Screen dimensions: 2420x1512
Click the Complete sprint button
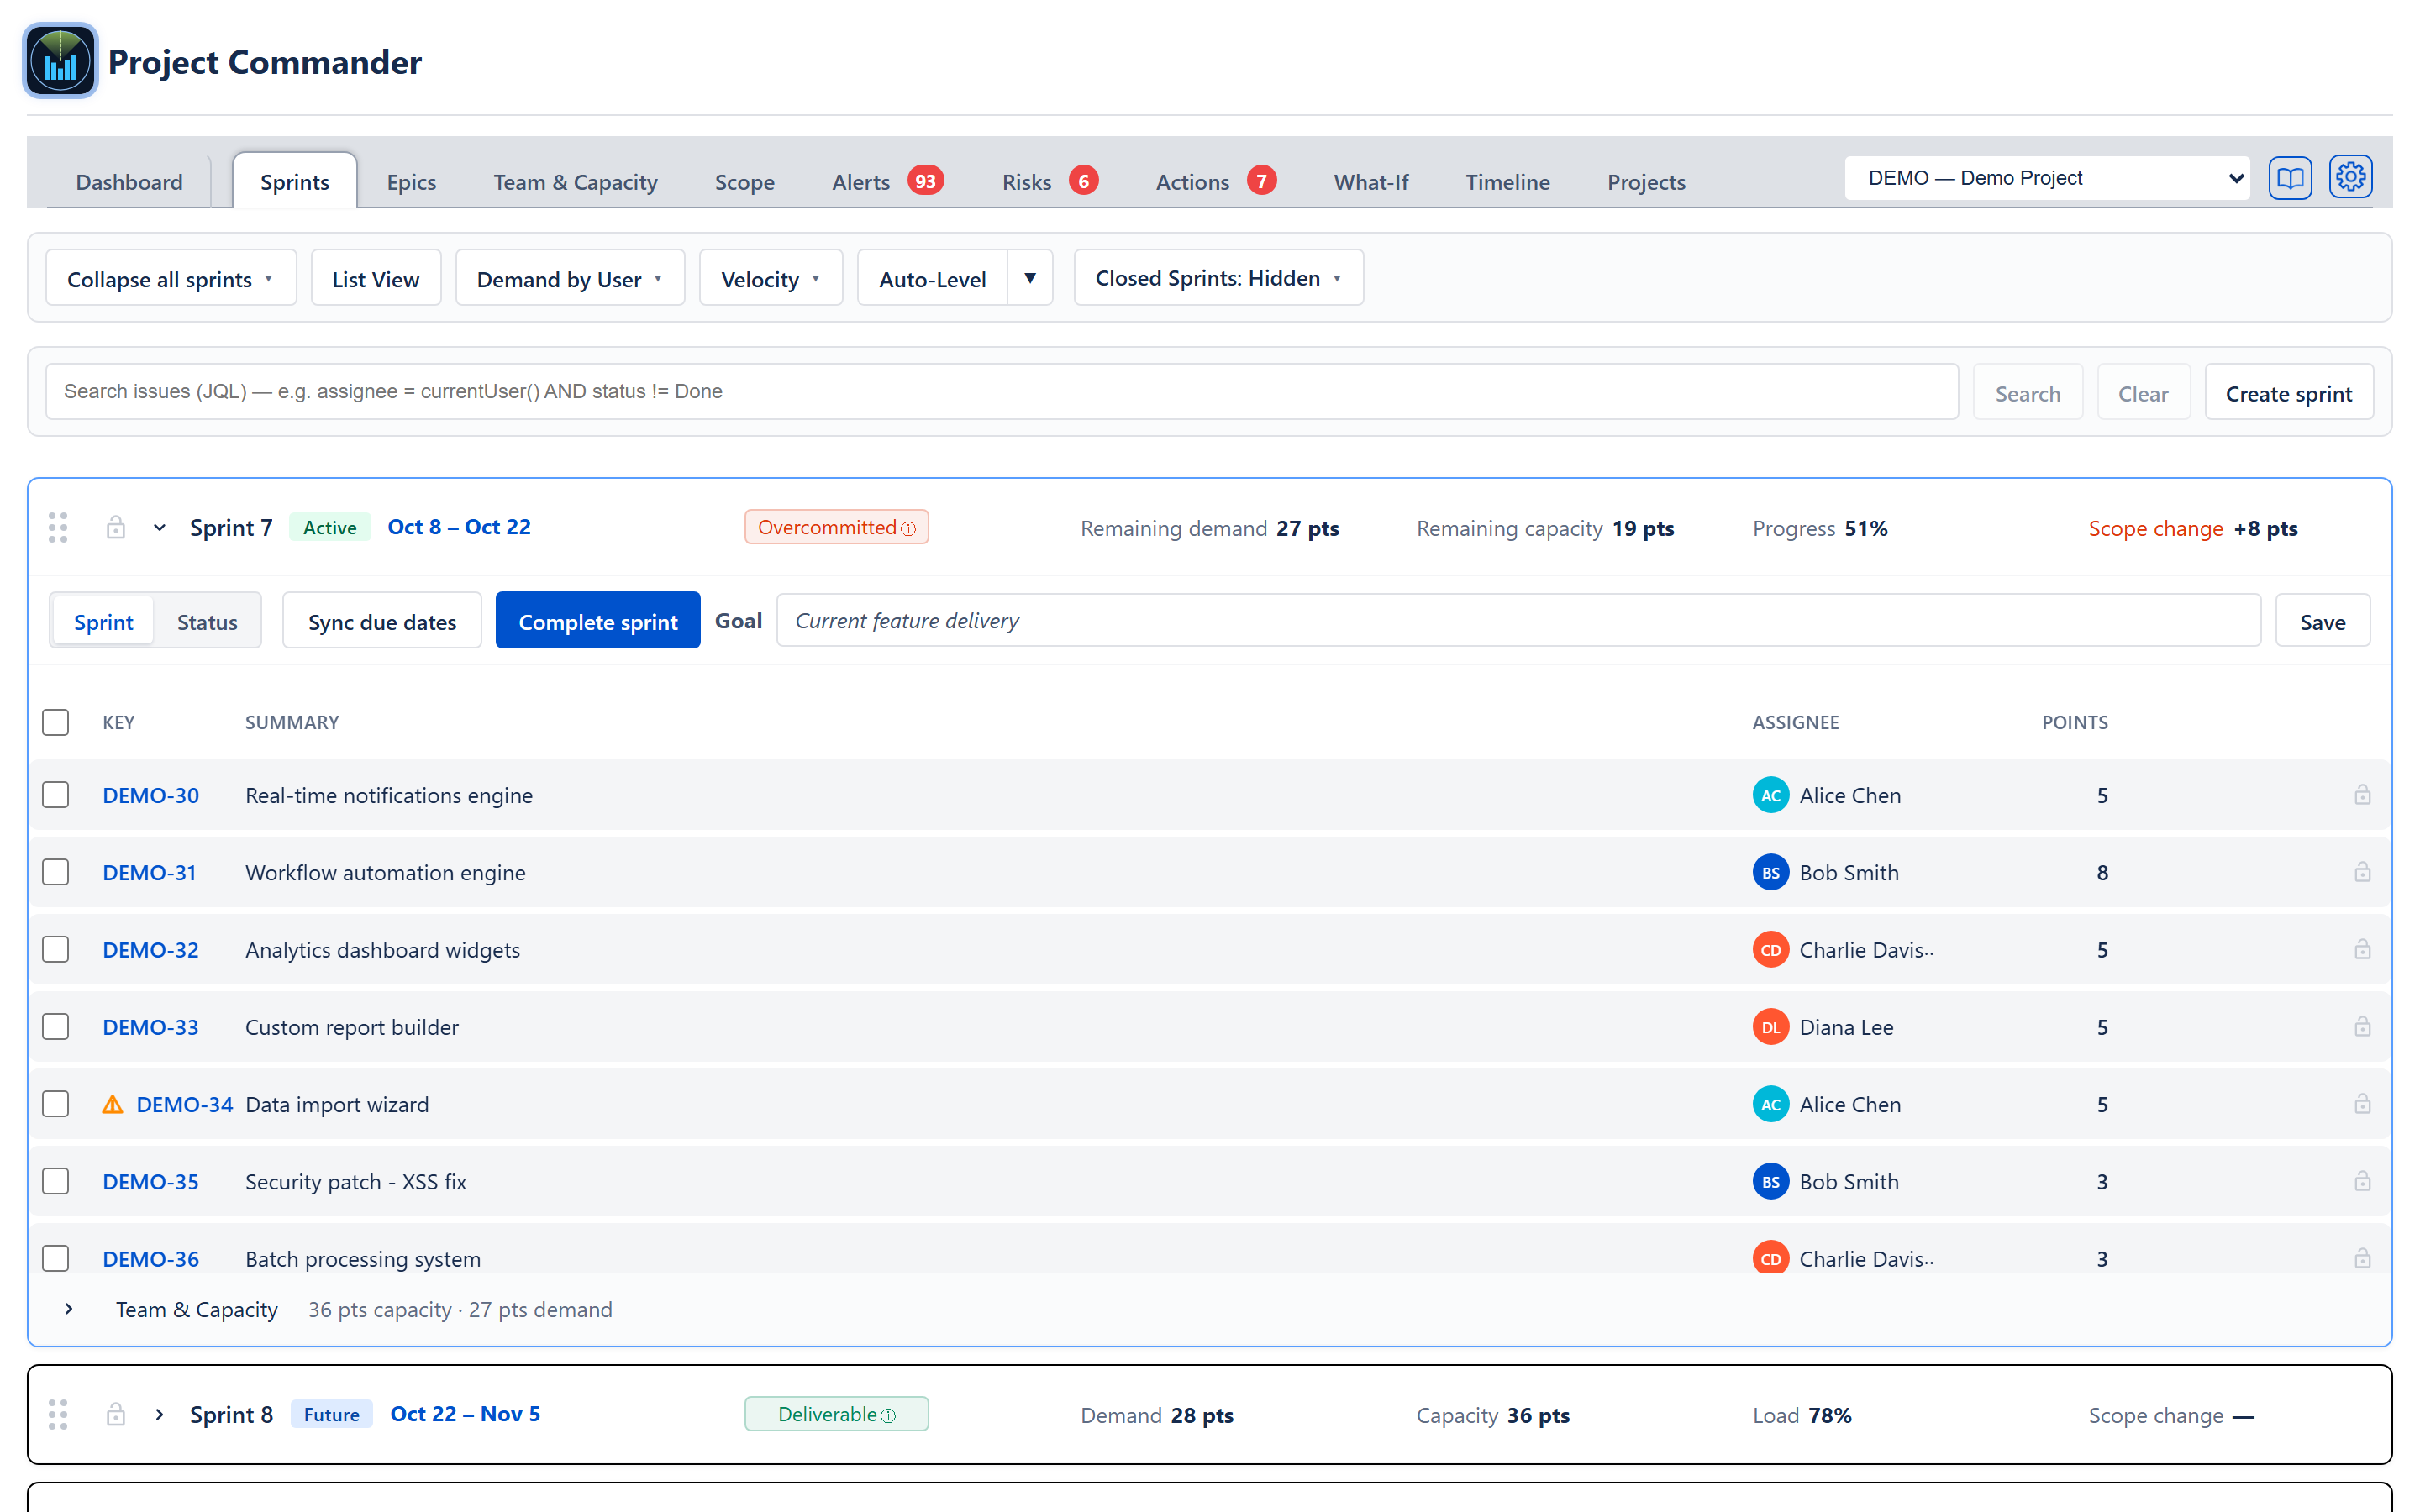coord(598,621)
